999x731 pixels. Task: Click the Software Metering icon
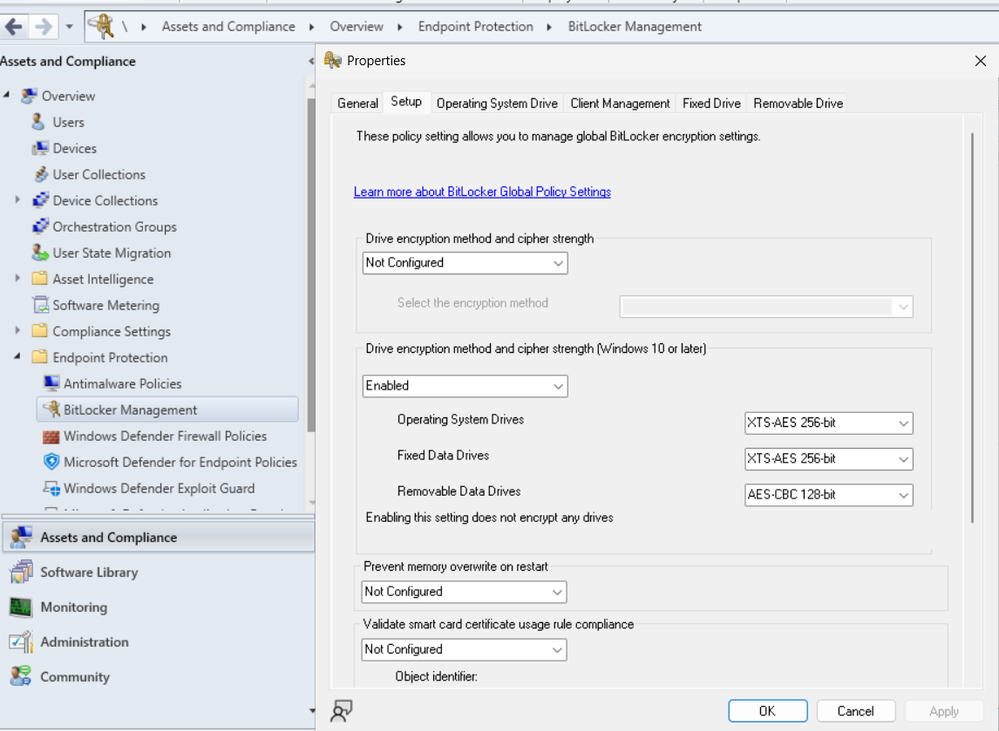[x=41, y=305]
